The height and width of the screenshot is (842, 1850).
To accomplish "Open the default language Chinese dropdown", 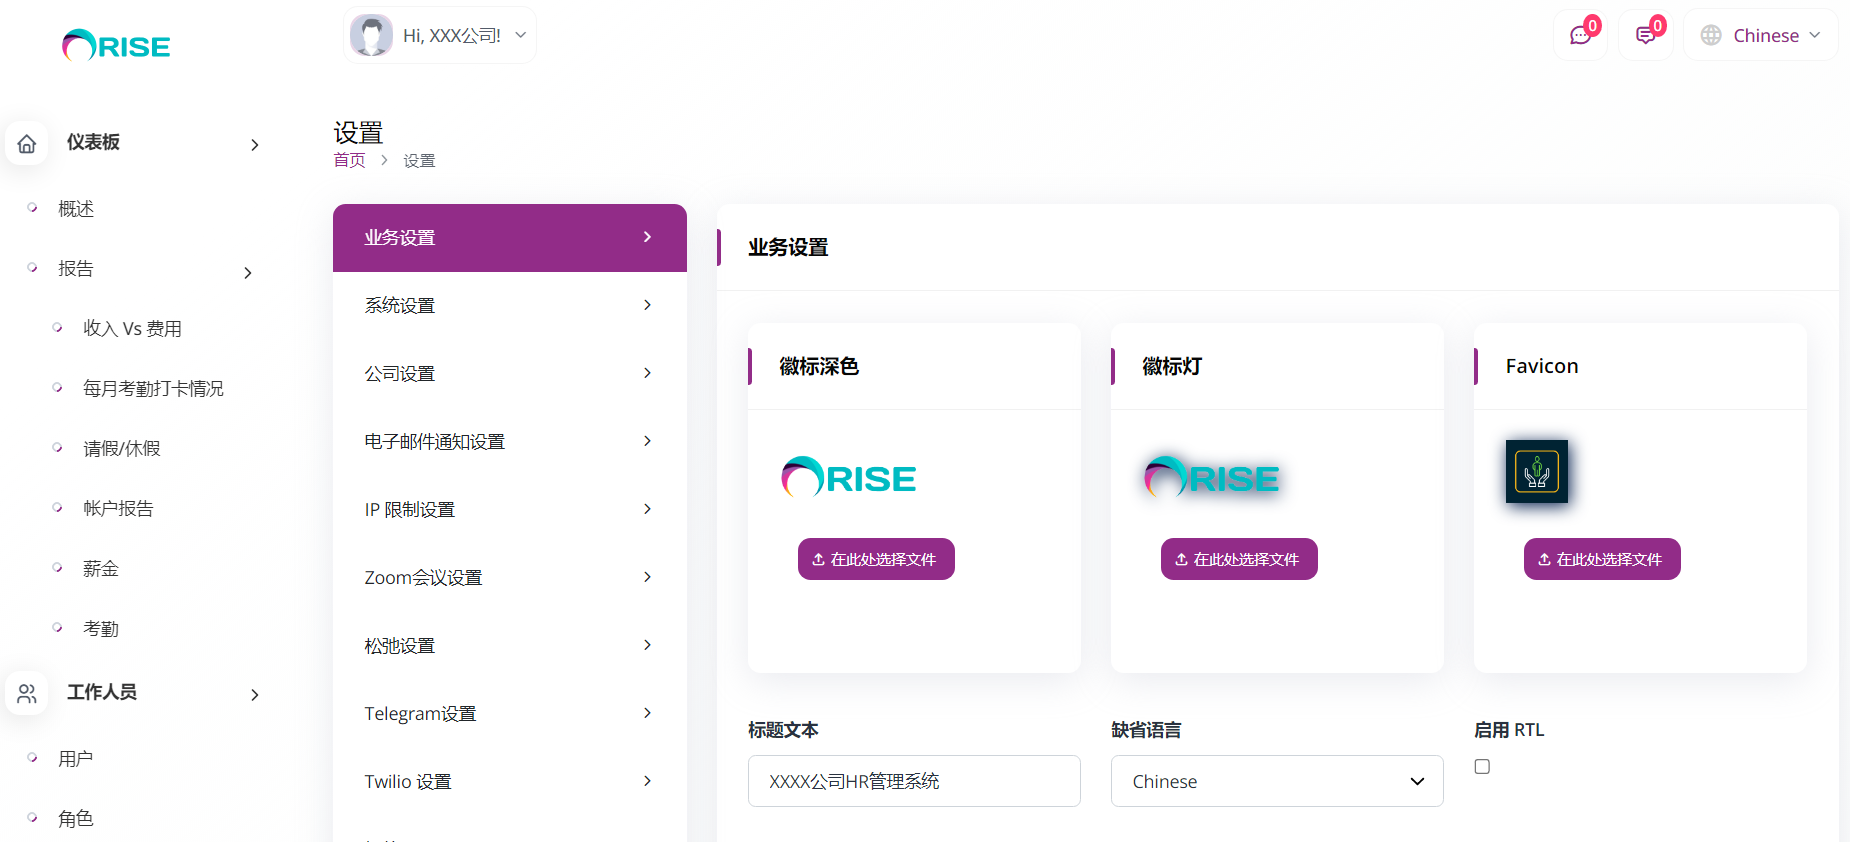I will (1276, 781).
